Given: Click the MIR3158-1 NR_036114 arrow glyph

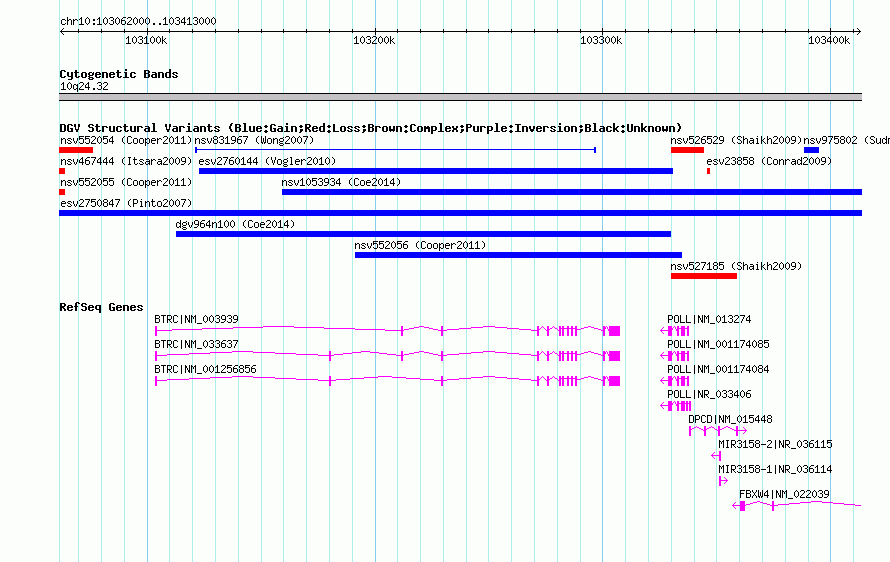Looking at the screenshot, I should pos(723,480).
